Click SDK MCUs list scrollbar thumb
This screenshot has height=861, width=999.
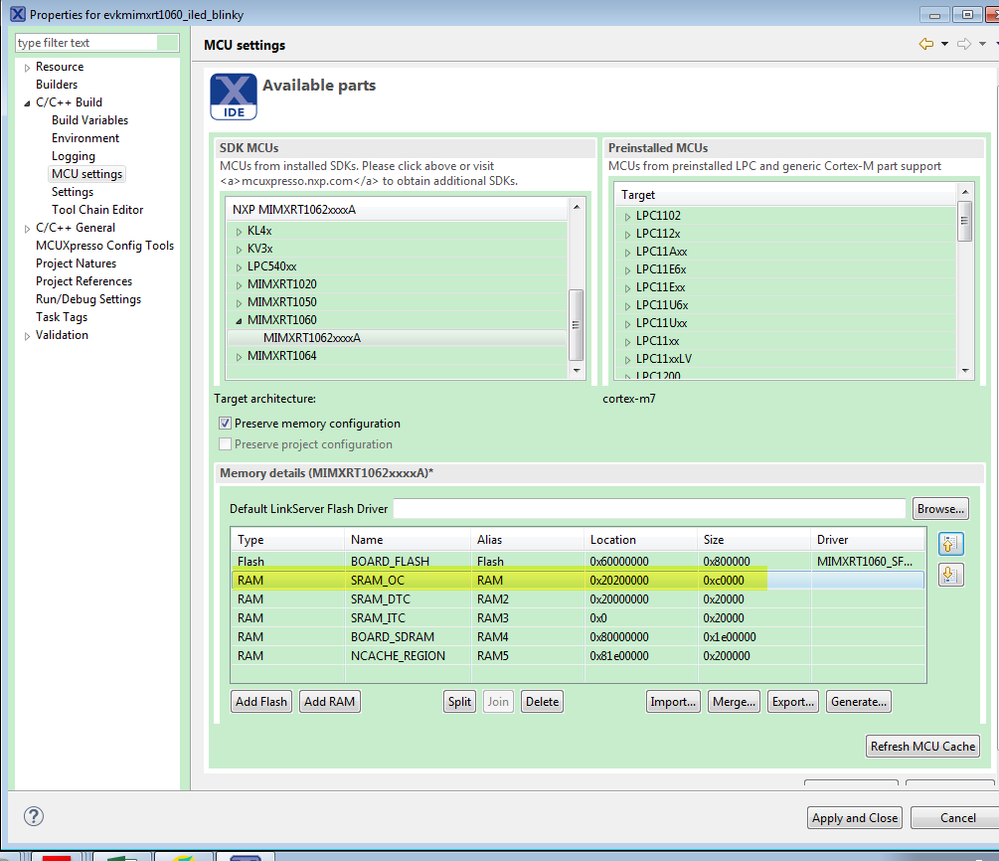pos(576,324)
